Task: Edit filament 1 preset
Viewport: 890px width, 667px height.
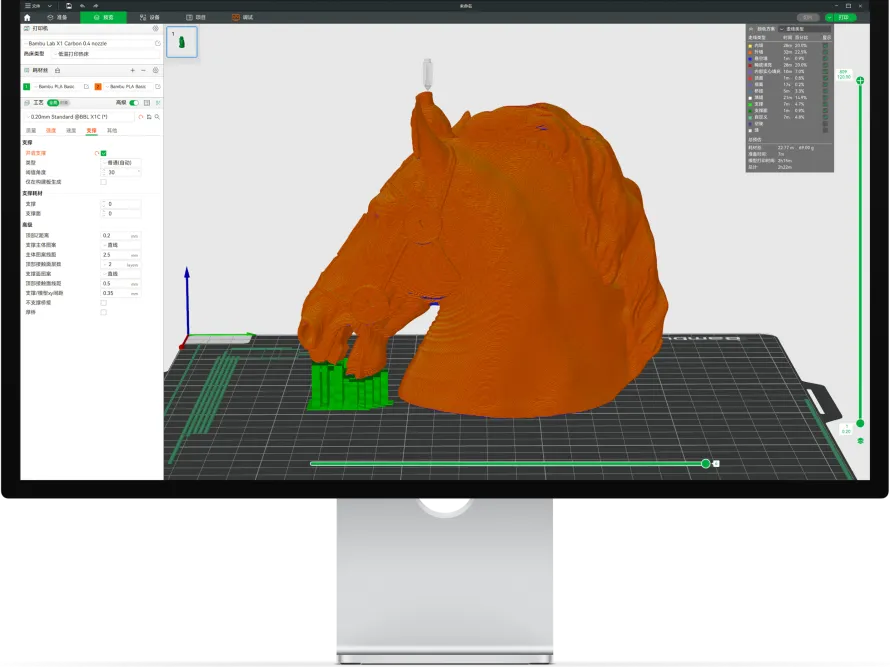Action: [86, 87]
